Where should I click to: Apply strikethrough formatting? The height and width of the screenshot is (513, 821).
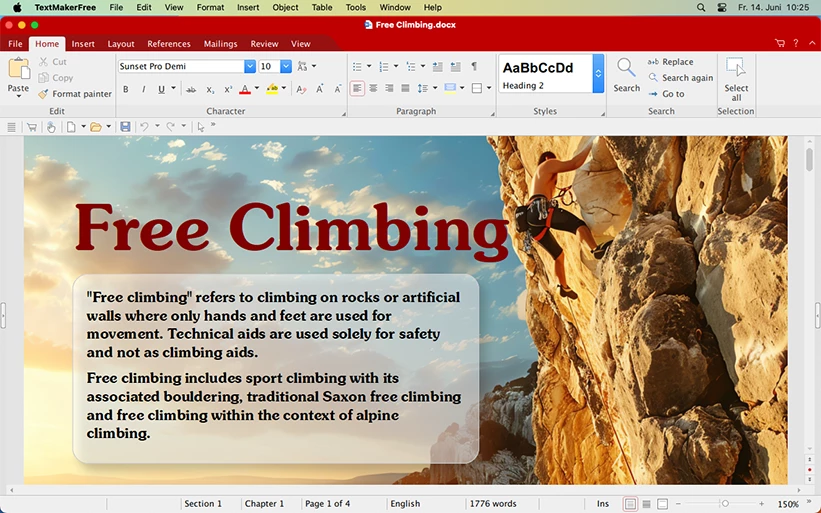pyautogui.click(x=193, y=89)
